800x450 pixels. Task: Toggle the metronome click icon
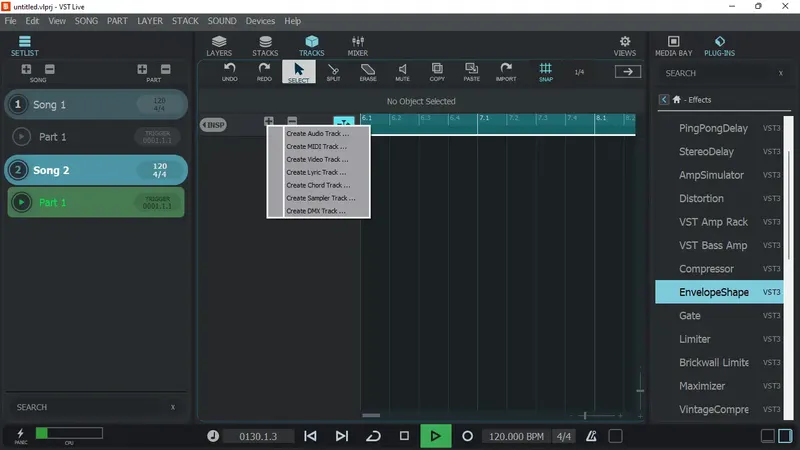(591, 436)
